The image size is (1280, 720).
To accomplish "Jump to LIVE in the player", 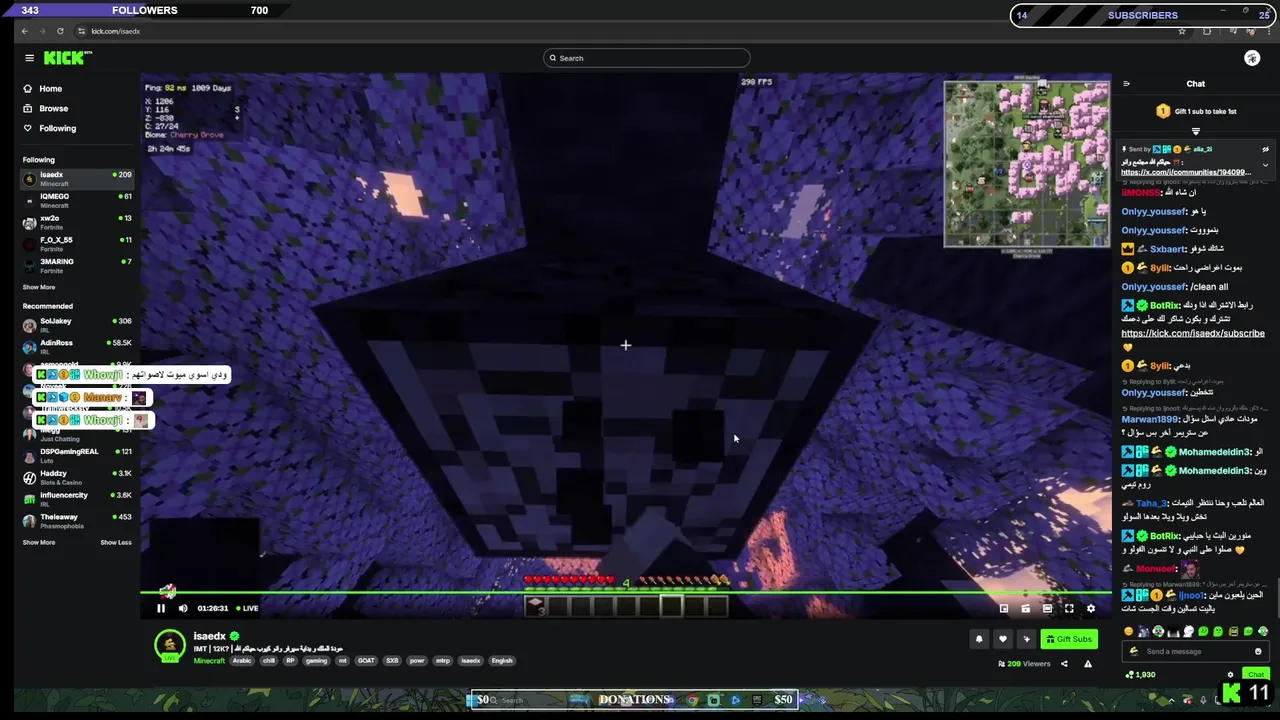I will pos(246,608).
